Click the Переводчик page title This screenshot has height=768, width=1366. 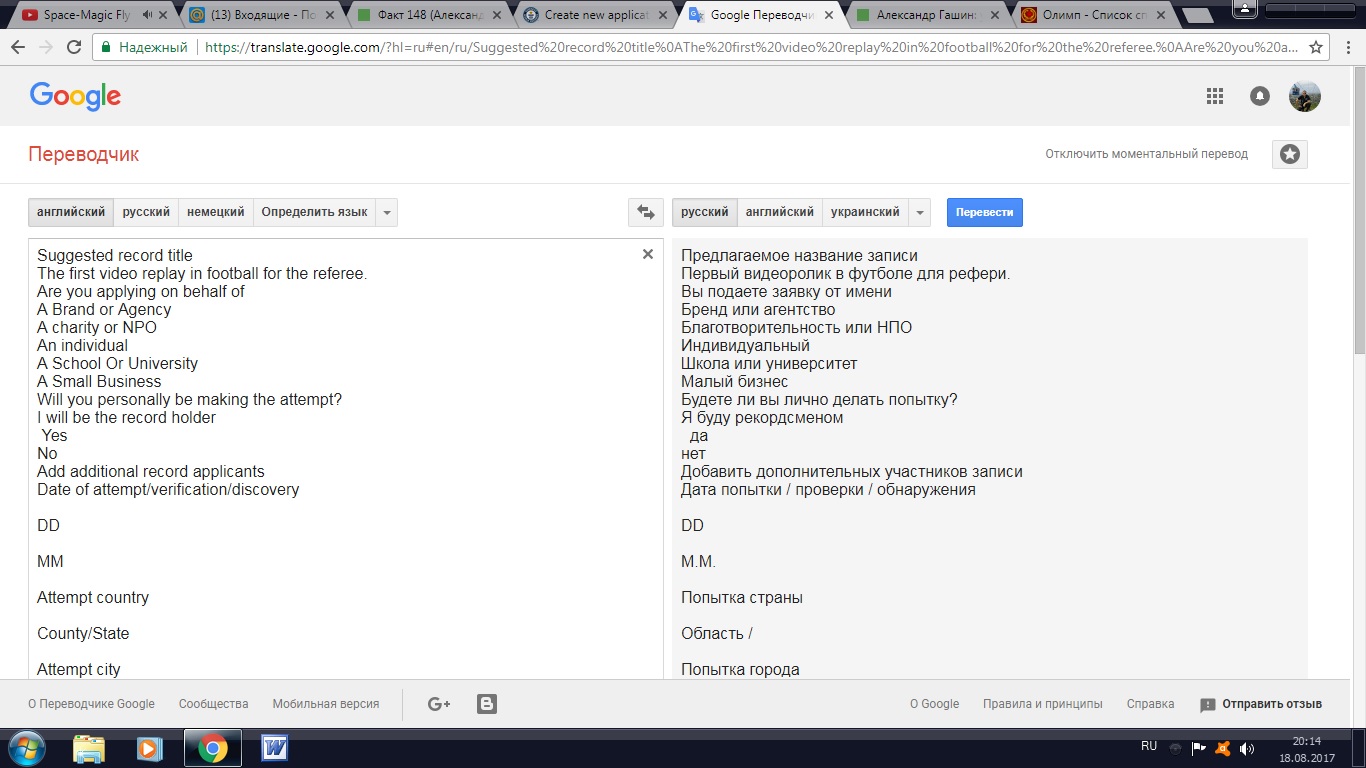tap(84, 154)
